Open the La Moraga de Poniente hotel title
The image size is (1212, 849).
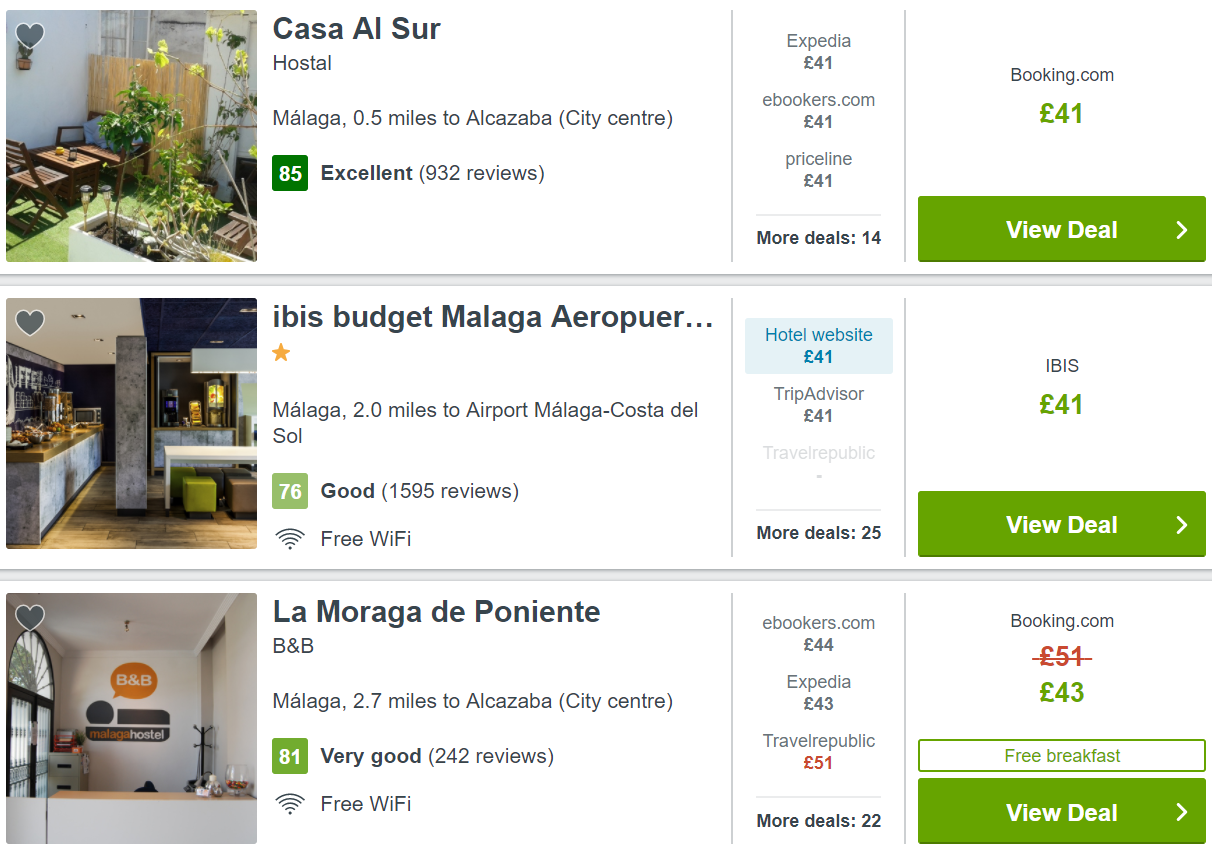coord(436,612)
